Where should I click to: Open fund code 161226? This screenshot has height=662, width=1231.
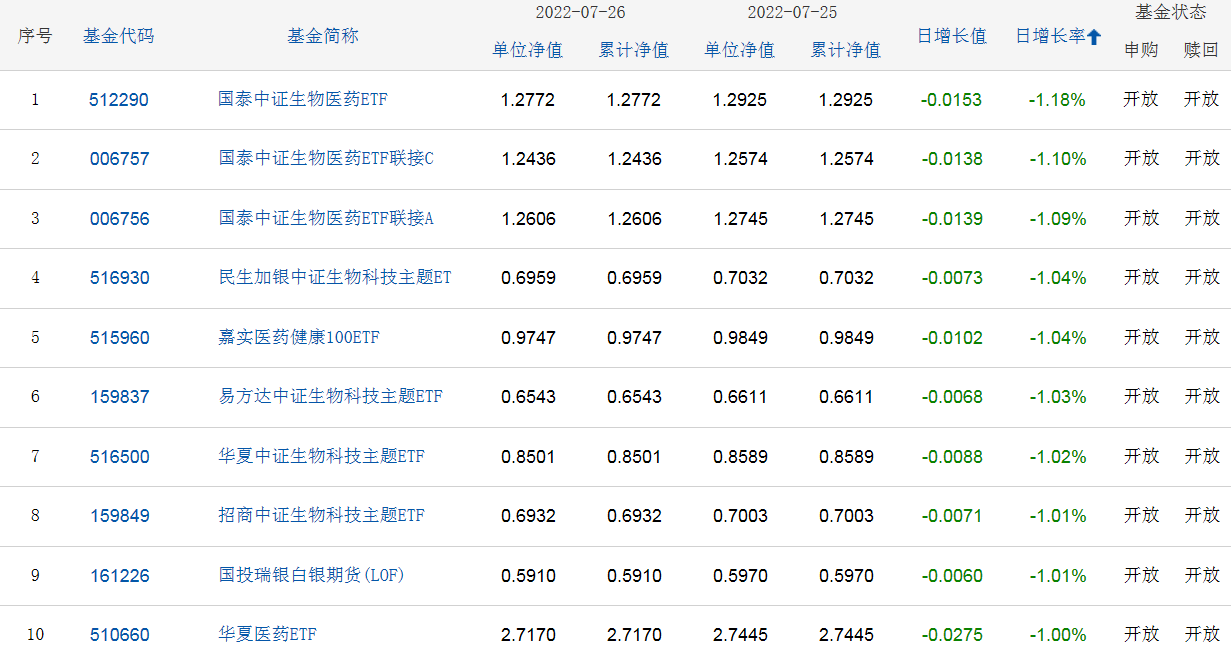pos(119,576)
